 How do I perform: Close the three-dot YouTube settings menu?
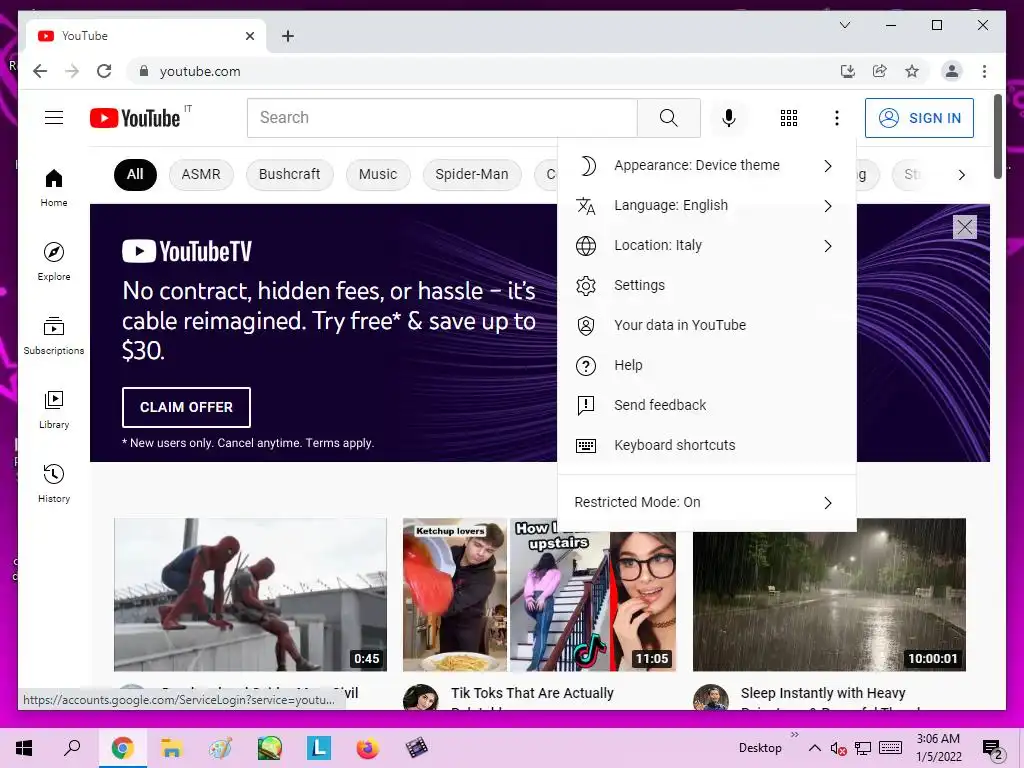pyautogui.click(x=837, y=118)
